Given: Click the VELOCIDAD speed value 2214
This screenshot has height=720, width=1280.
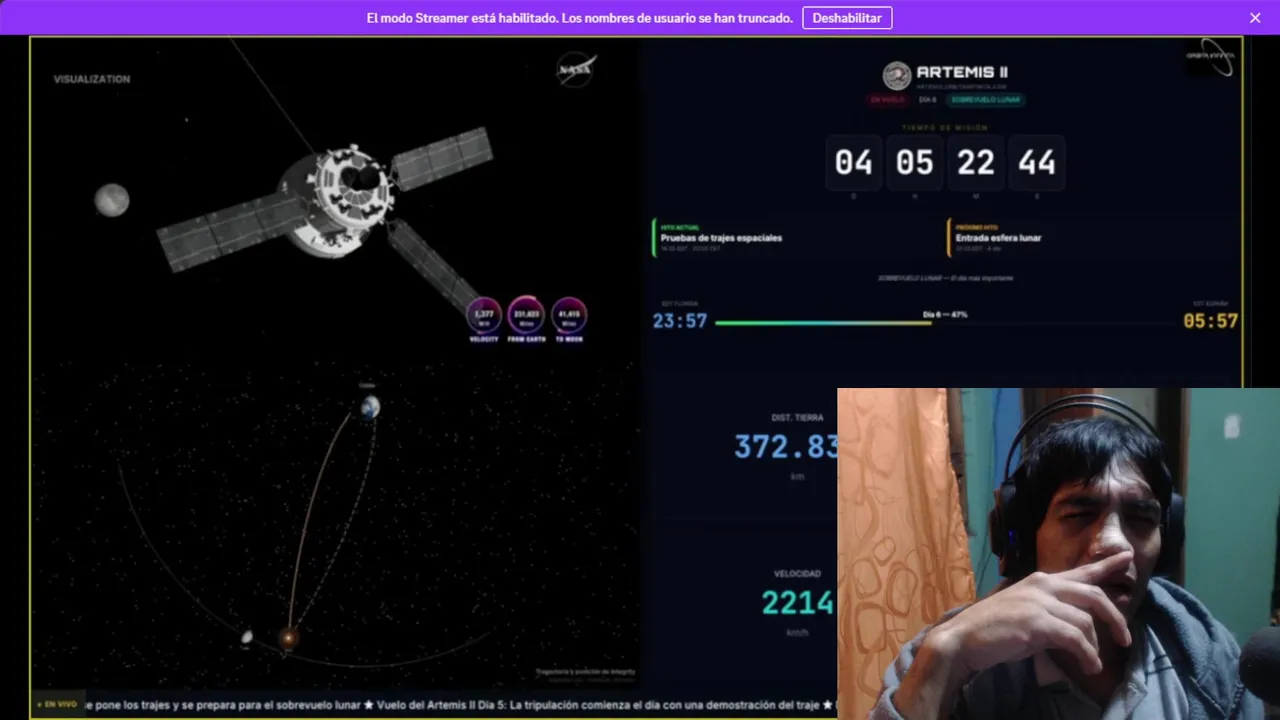Looking at the screenshot, I should pyautogui.click(x=798, y=602).
